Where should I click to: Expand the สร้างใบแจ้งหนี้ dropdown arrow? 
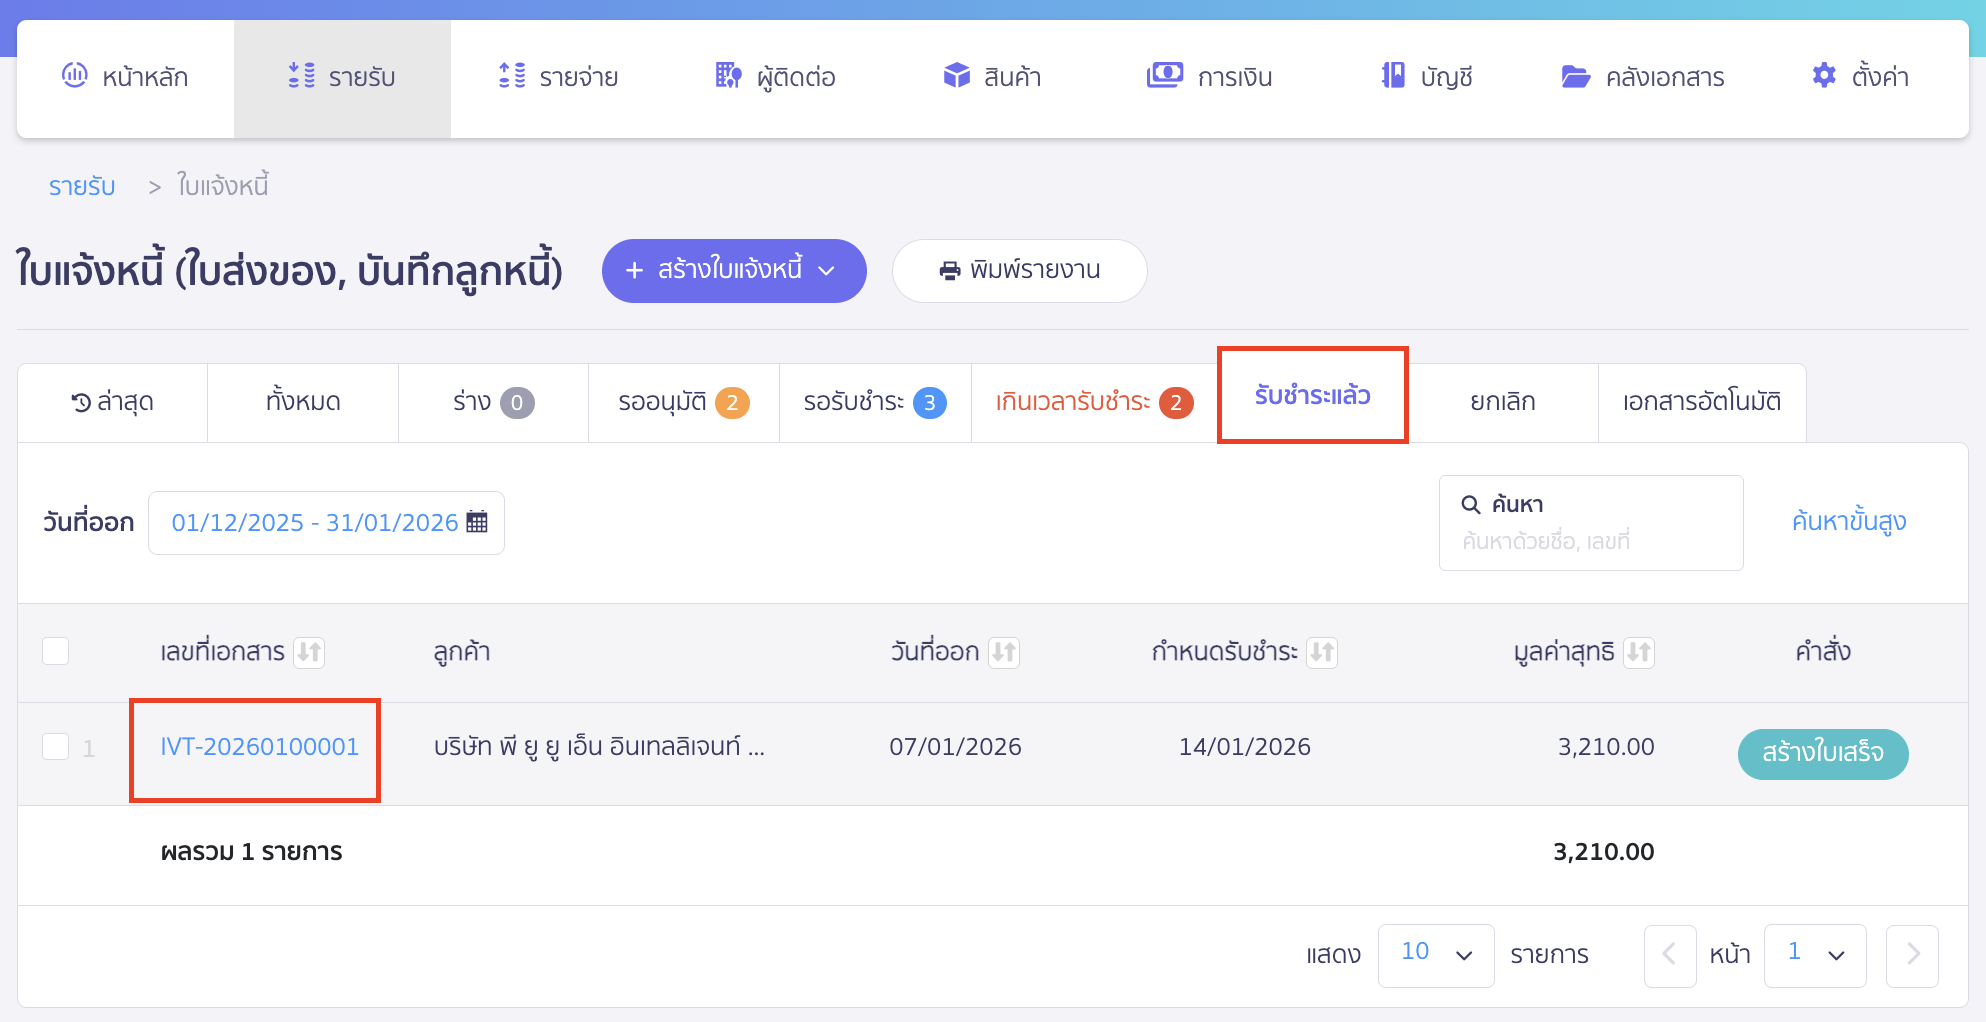click(x=826, y=270)
